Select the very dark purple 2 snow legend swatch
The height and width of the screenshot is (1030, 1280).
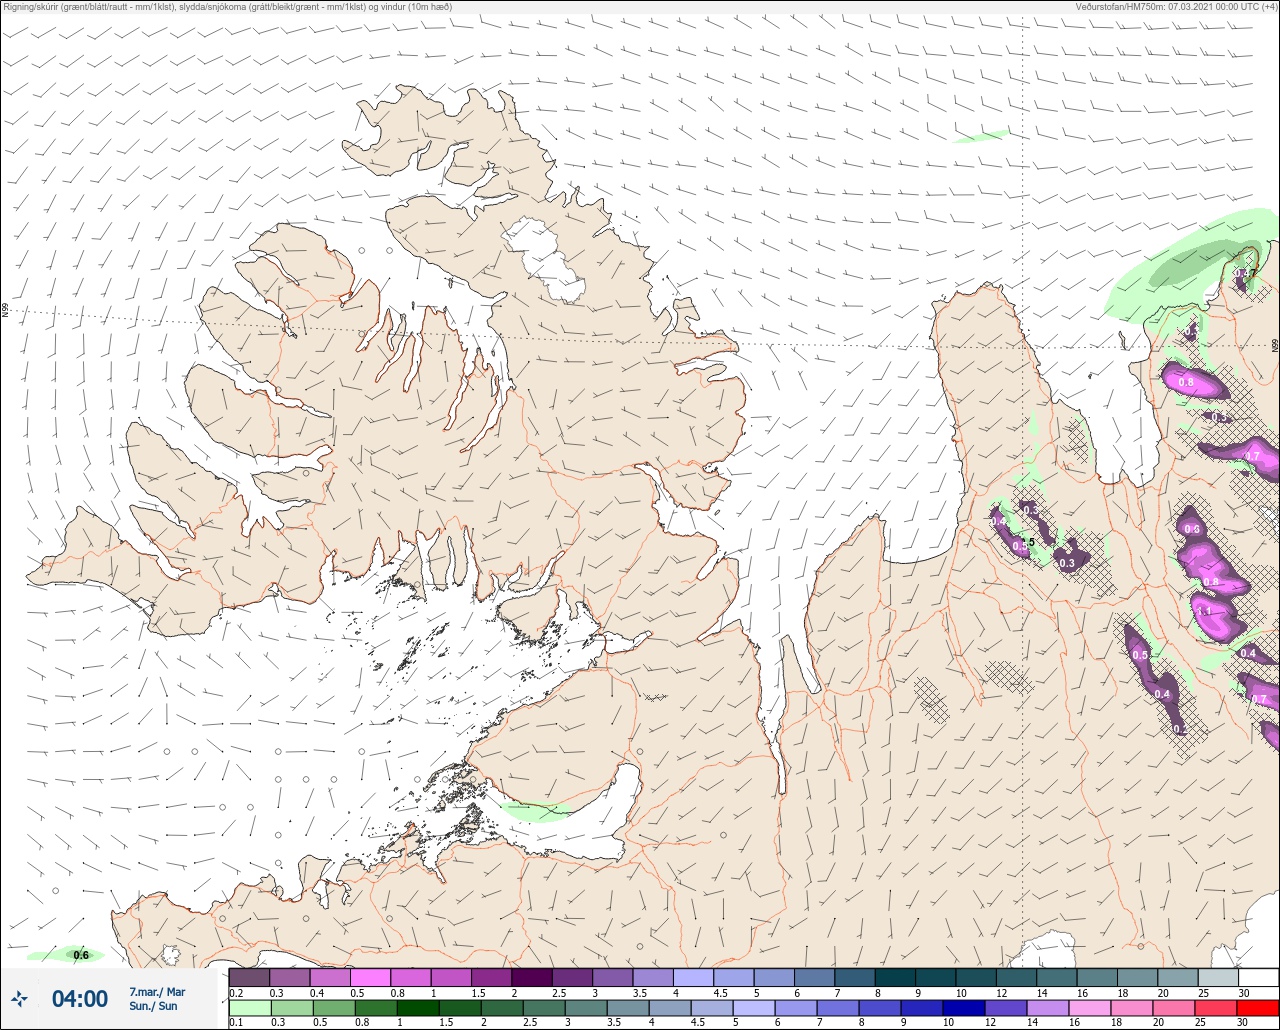coord(532,977)
